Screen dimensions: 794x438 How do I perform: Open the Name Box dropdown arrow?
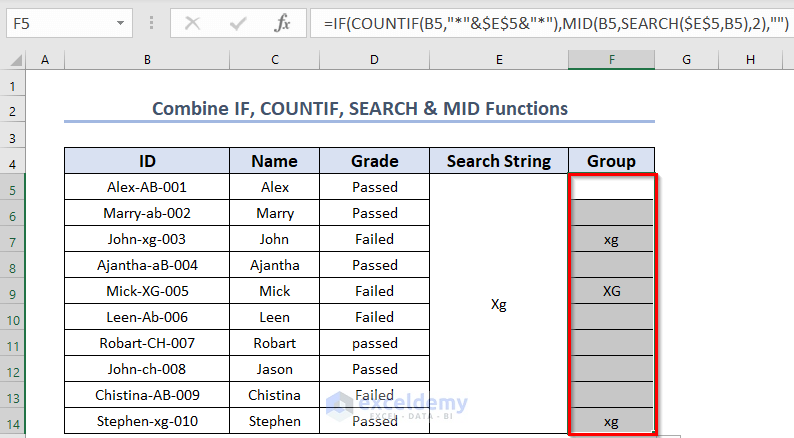[x=120, y=22]
